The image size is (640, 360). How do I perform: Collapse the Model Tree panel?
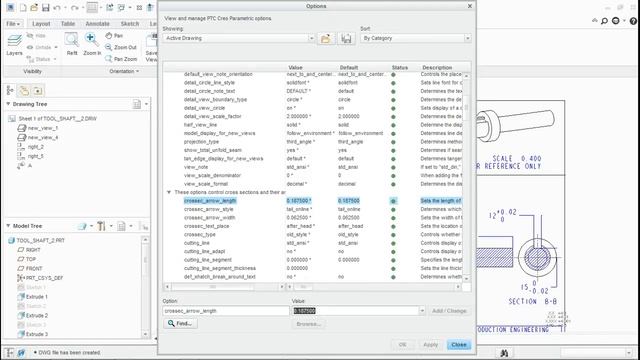pos(8,226)
